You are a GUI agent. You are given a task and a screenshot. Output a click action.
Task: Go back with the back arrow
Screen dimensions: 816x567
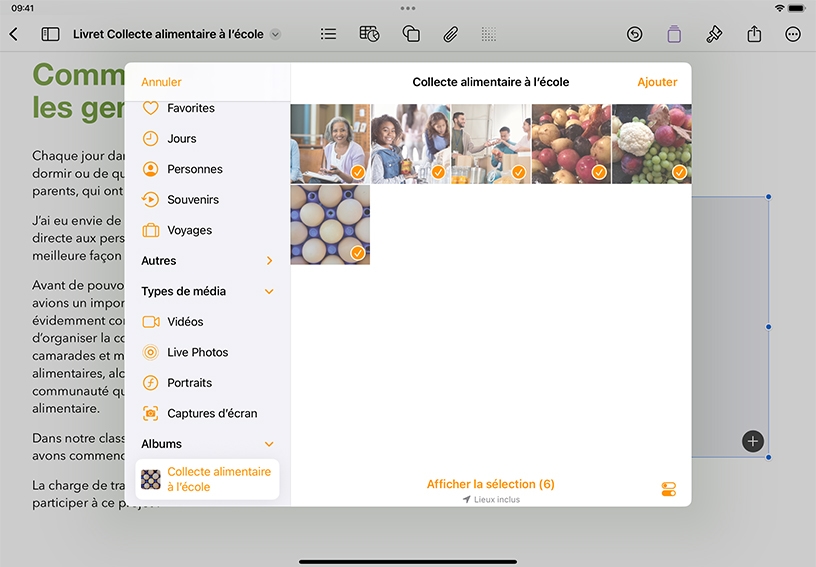pos(14,34)
